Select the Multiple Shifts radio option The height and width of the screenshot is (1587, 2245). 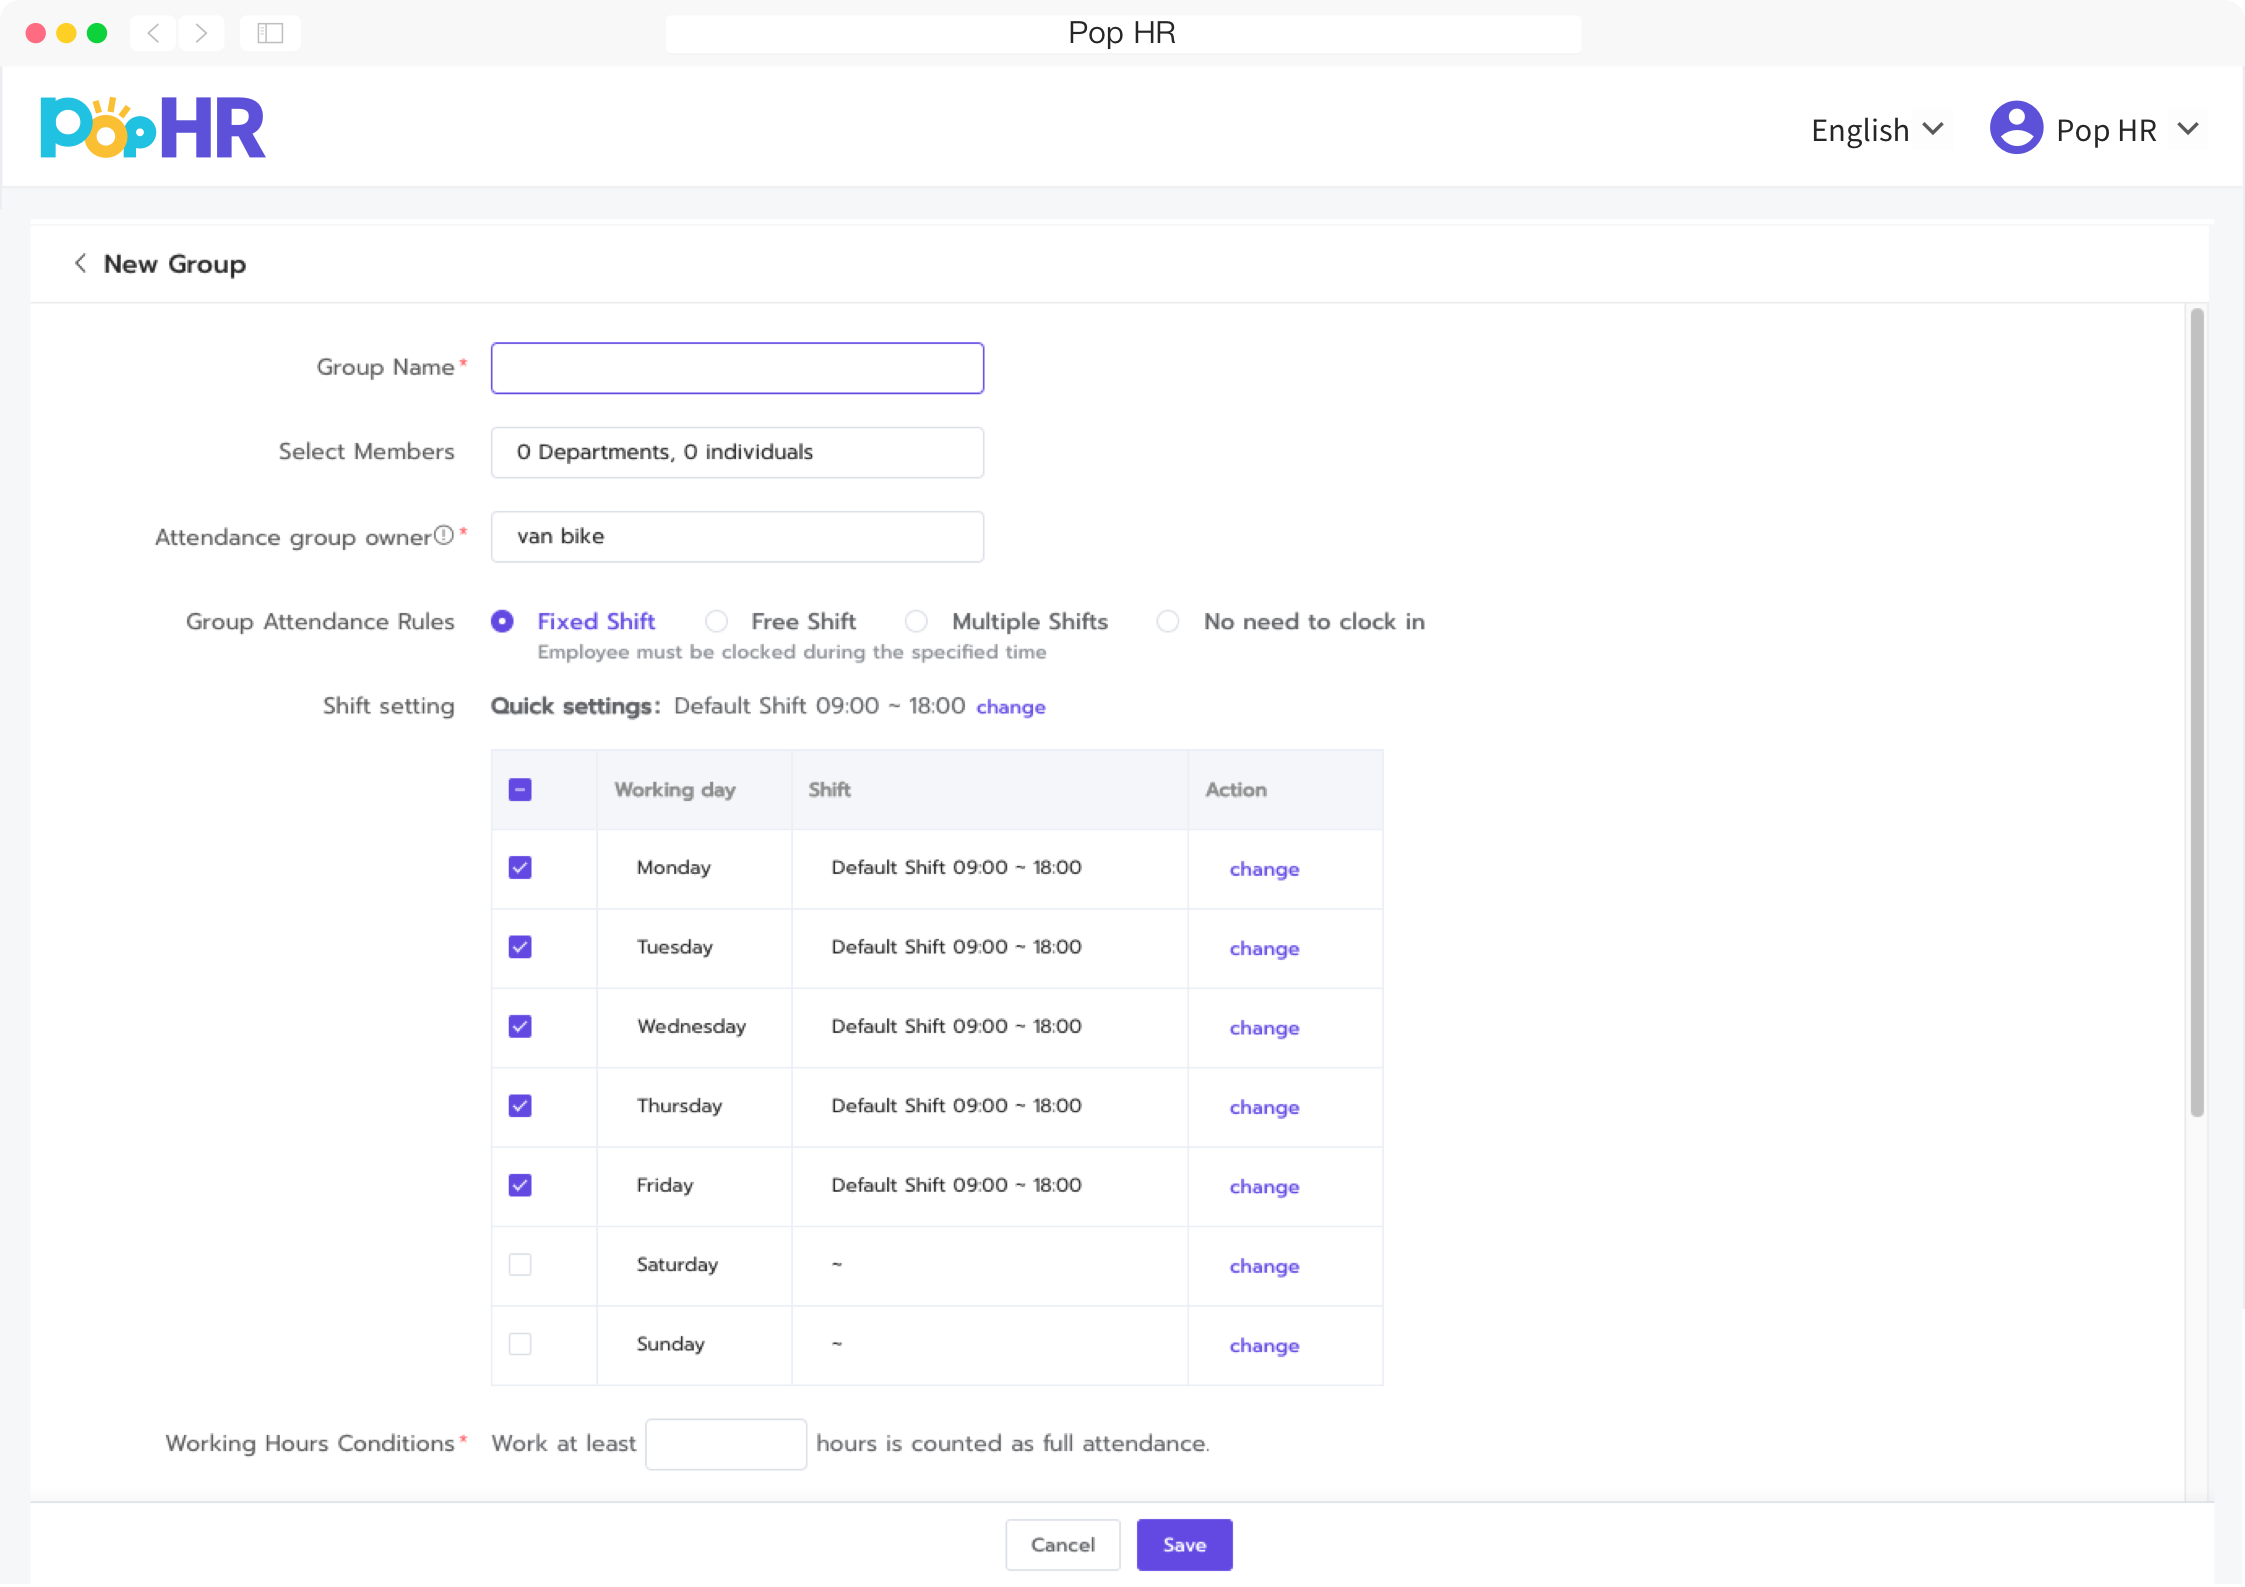coord(916,621)
